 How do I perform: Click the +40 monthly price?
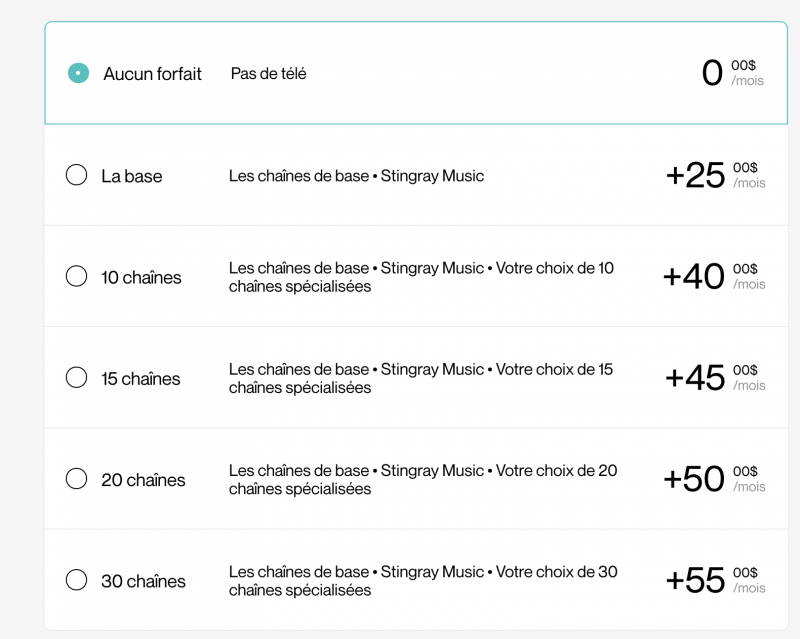click(694, 276)
